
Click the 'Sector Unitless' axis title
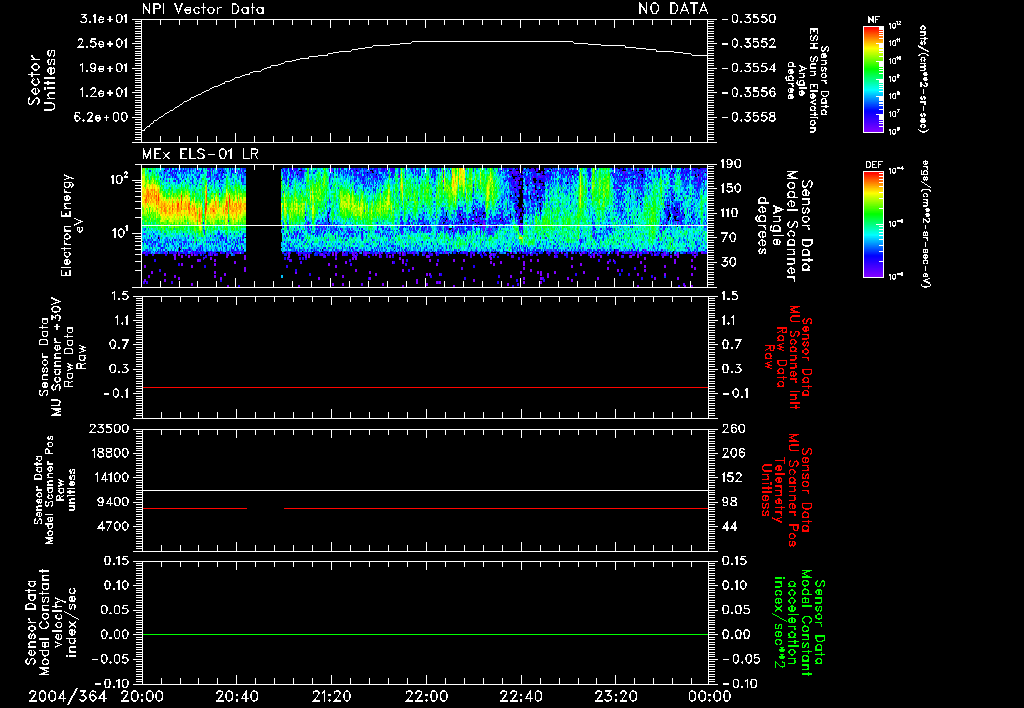[42, 80]
